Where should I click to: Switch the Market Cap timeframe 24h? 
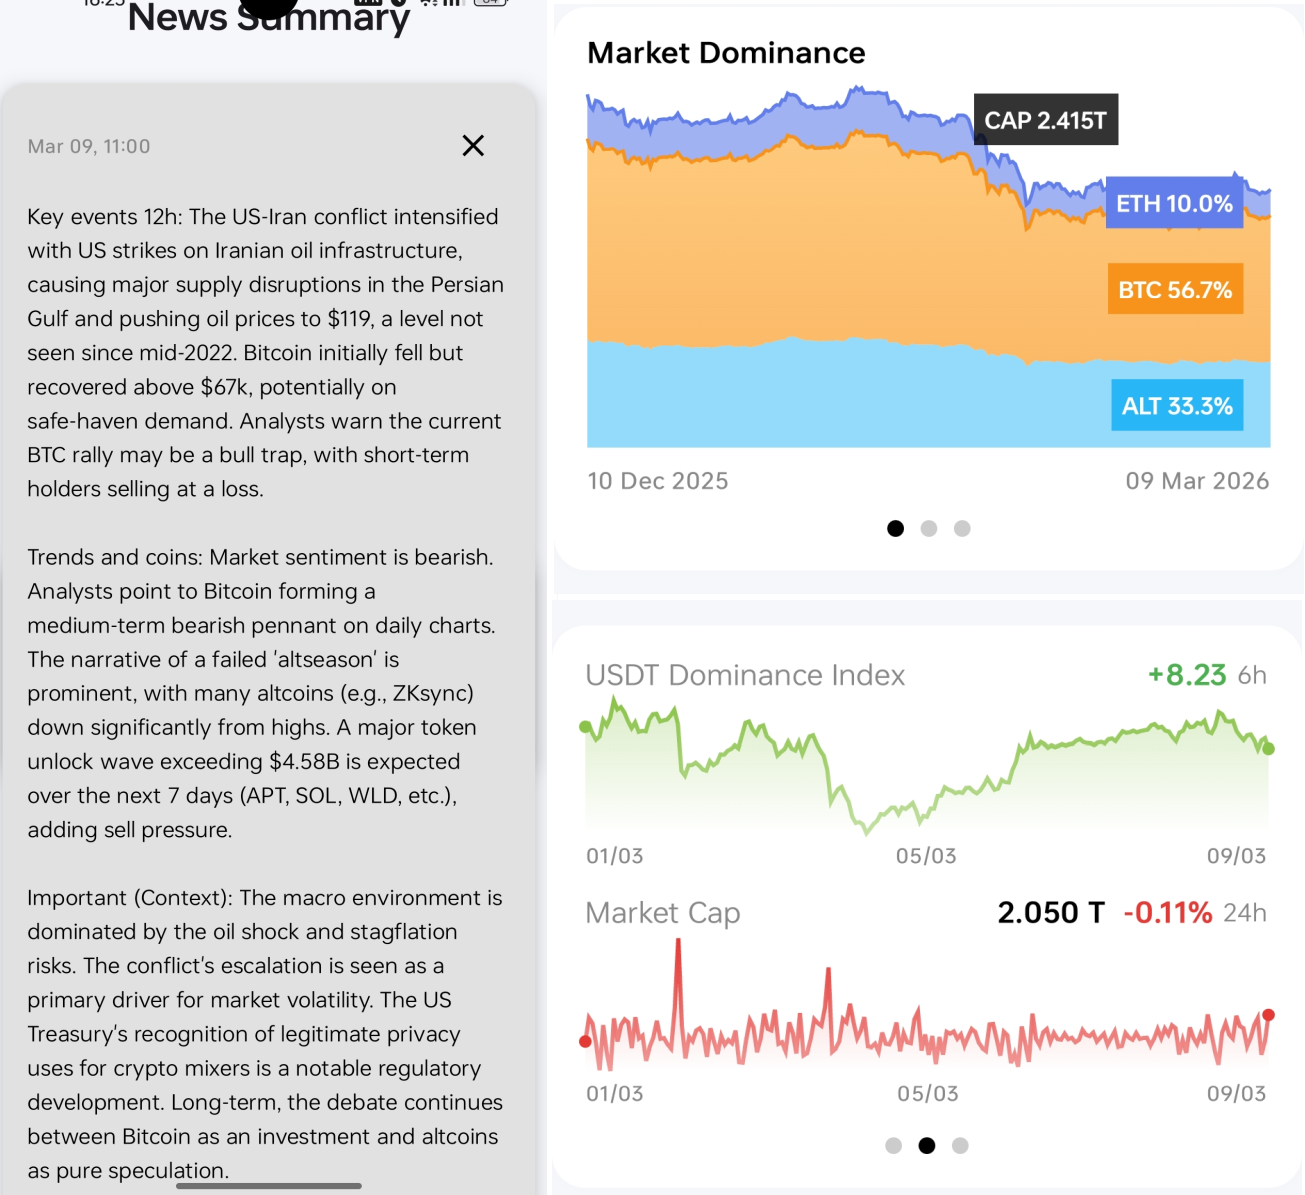click(x=1245, y=912)
